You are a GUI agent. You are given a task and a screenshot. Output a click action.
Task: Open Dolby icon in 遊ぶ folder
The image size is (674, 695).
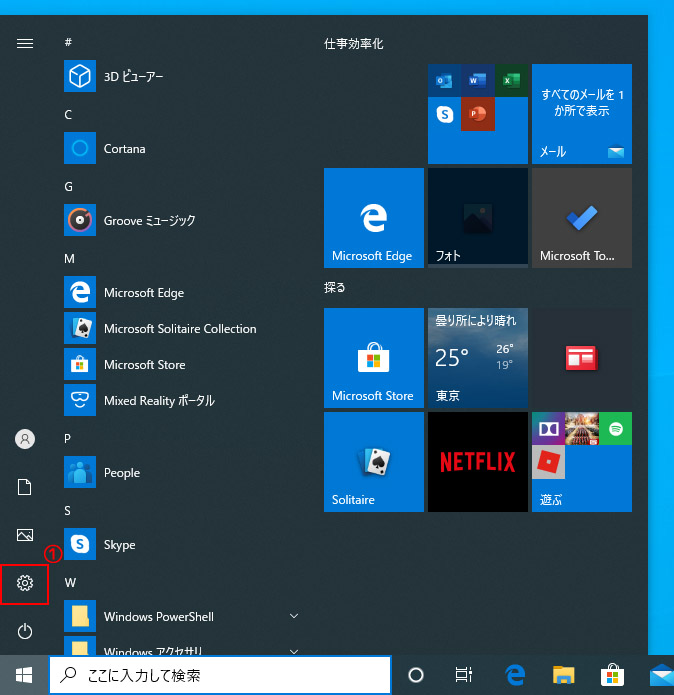[549, 429]
